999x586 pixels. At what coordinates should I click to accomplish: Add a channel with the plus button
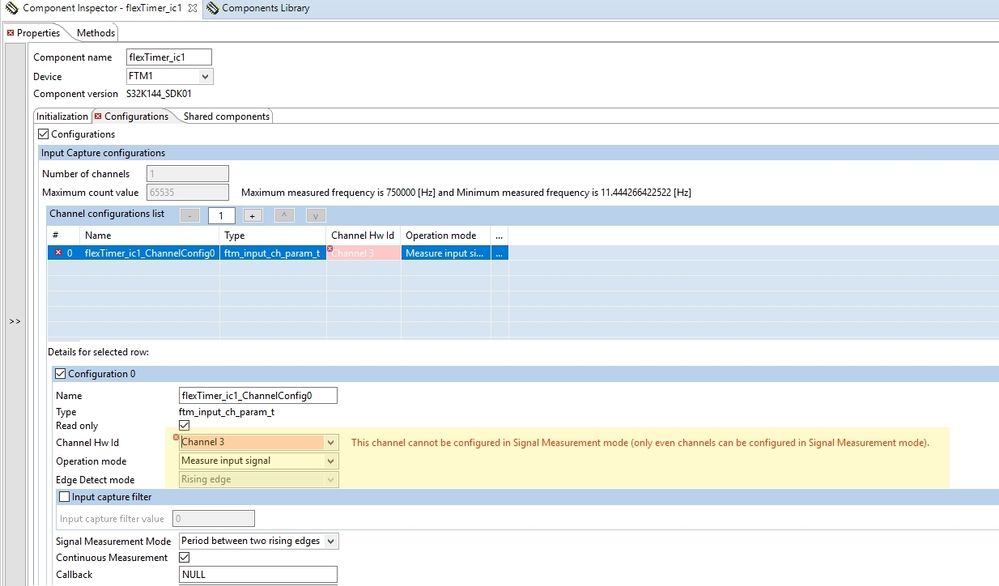pyautogui.click(x=252, y=216)
